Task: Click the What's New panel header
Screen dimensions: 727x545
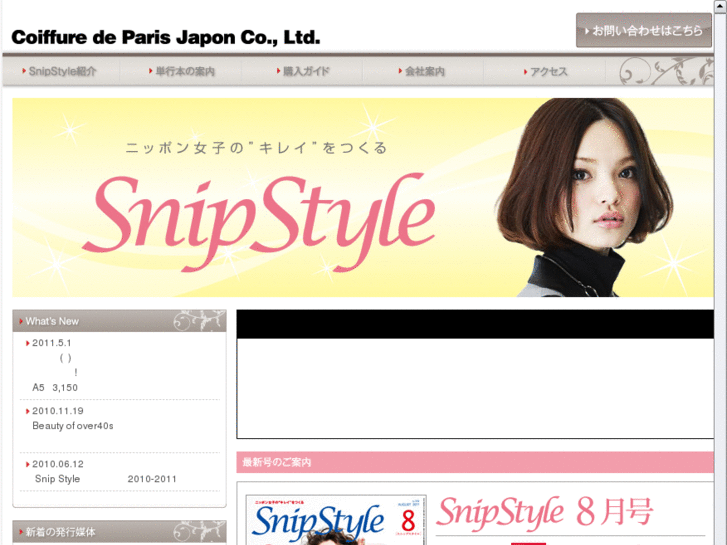Action: point(120,321)
